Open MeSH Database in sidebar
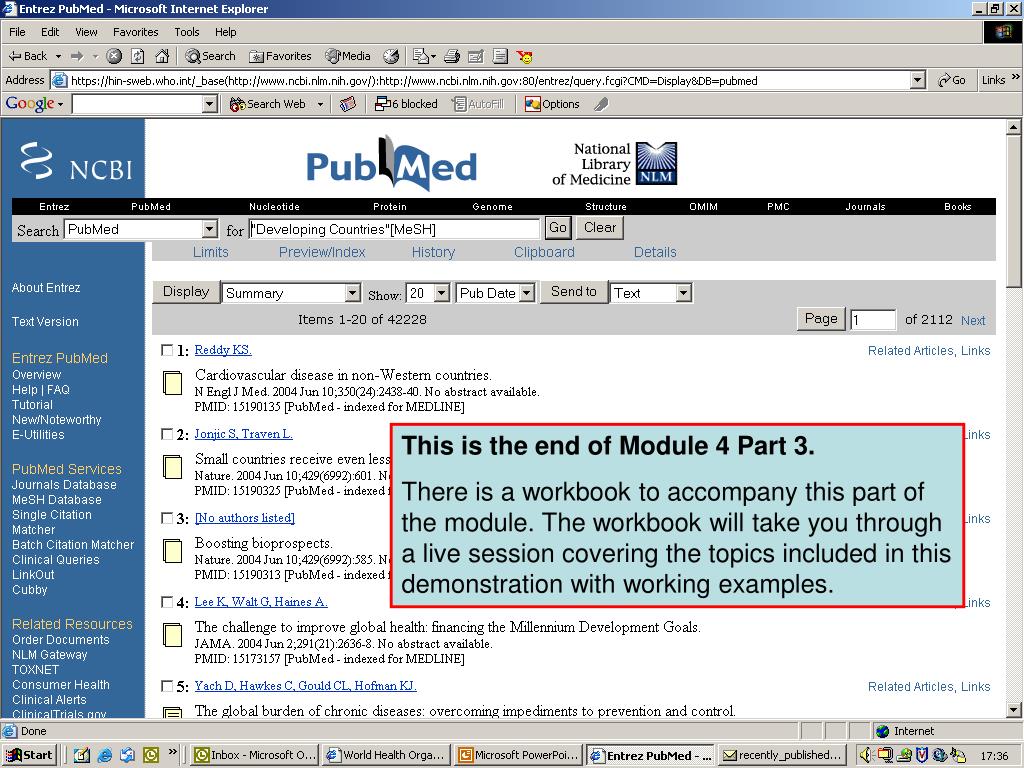Image resolution: width=1024 pixels, height=768 pixels. (57, 500)
